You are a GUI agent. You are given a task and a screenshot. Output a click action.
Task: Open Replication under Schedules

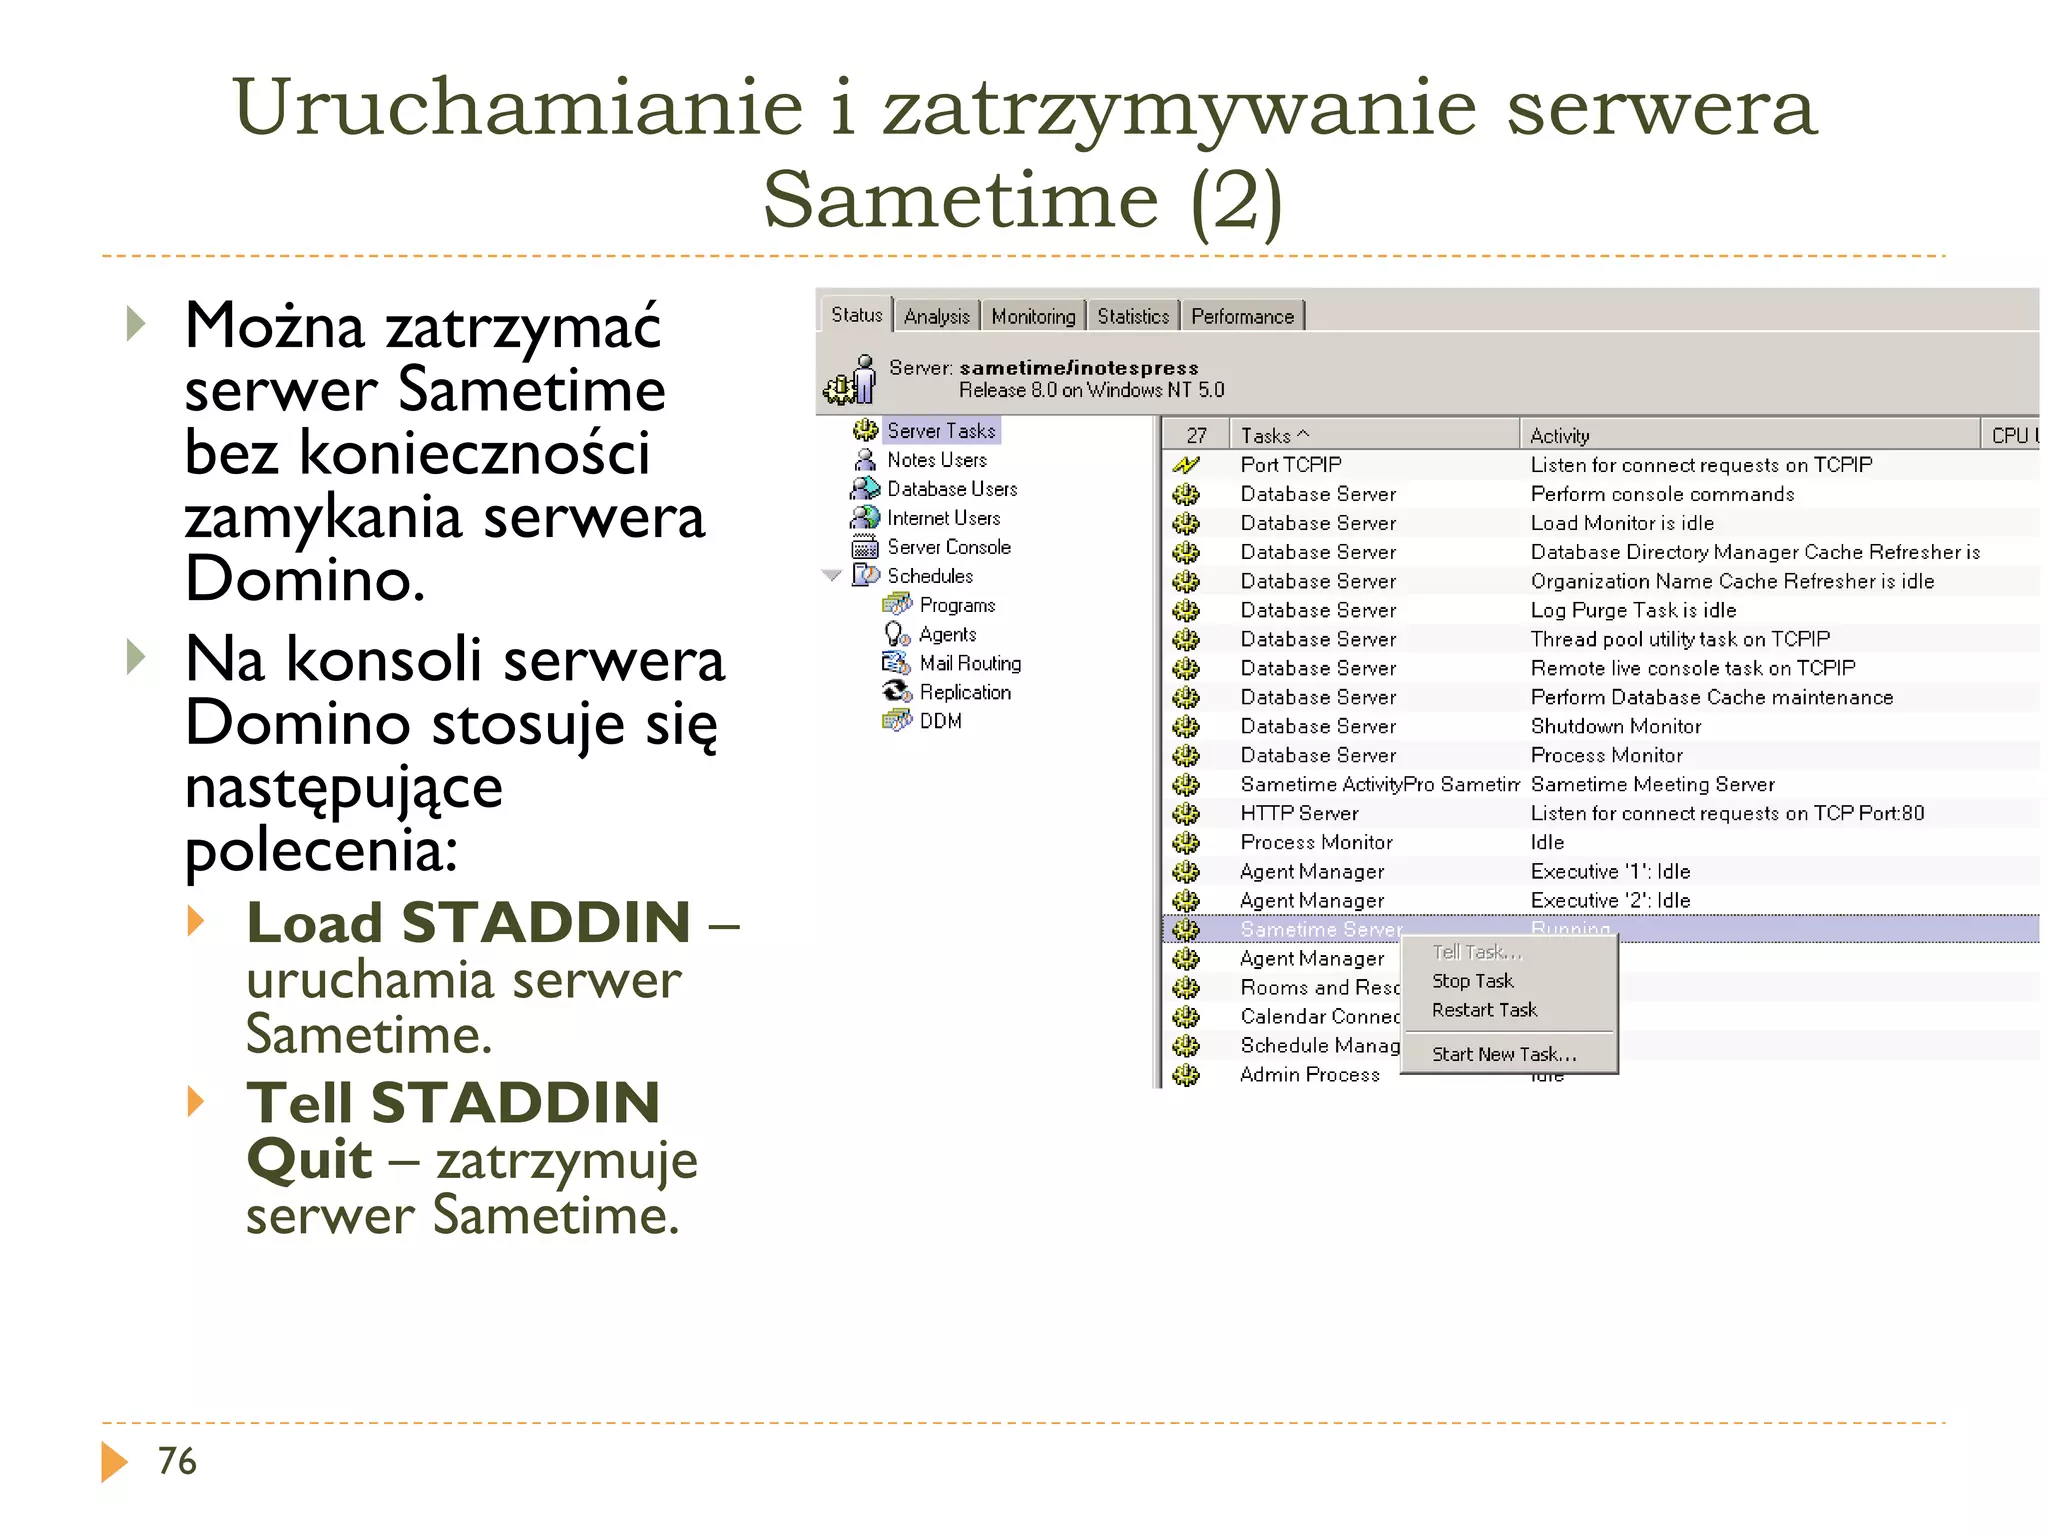(965, 692)
